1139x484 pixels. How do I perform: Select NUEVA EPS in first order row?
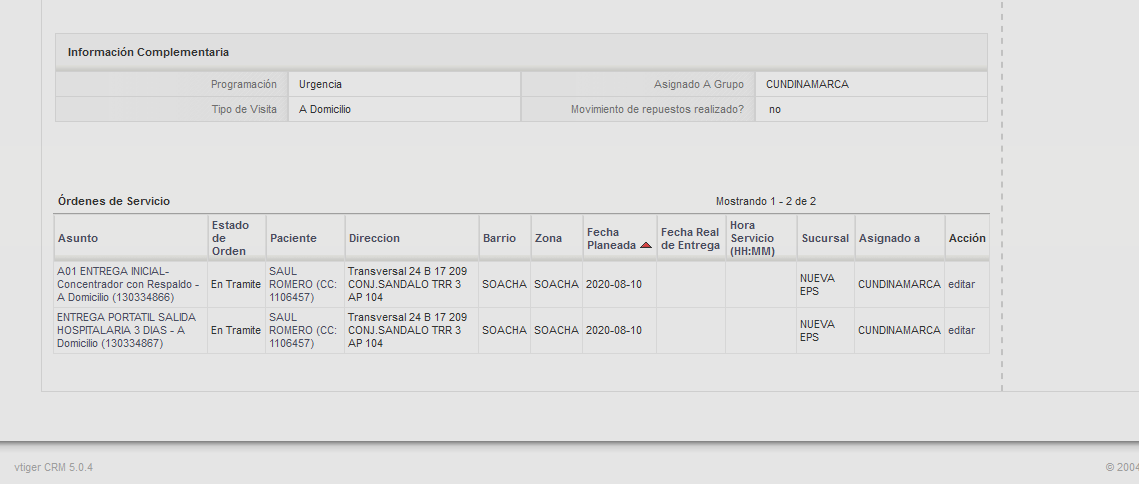(817, 284)
